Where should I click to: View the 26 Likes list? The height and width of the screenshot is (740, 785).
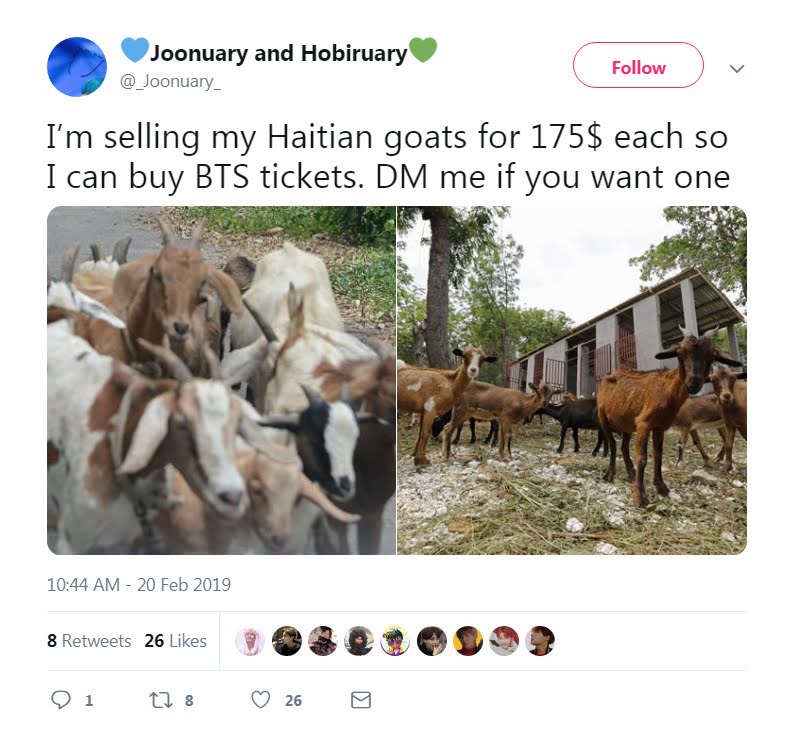[x=175, y=640]
